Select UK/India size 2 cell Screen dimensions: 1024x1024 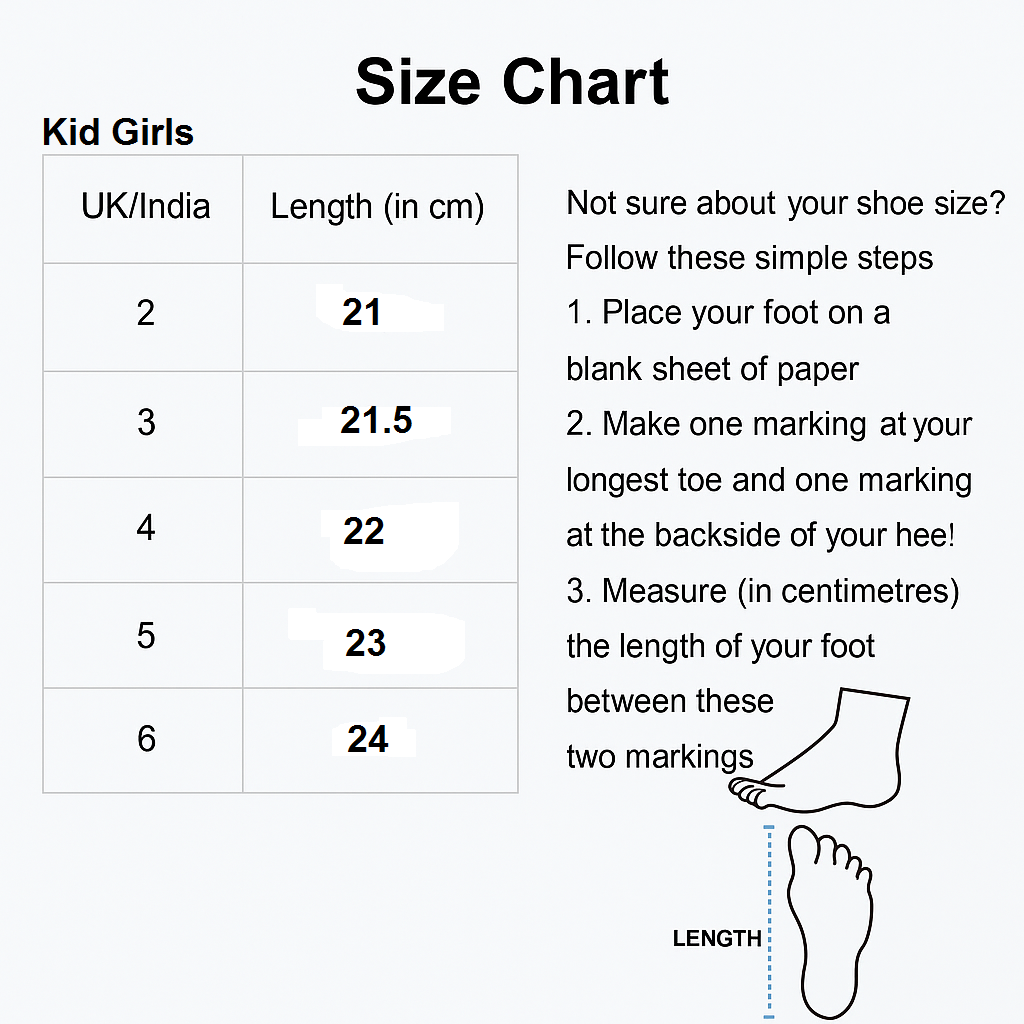click(143, 317)
